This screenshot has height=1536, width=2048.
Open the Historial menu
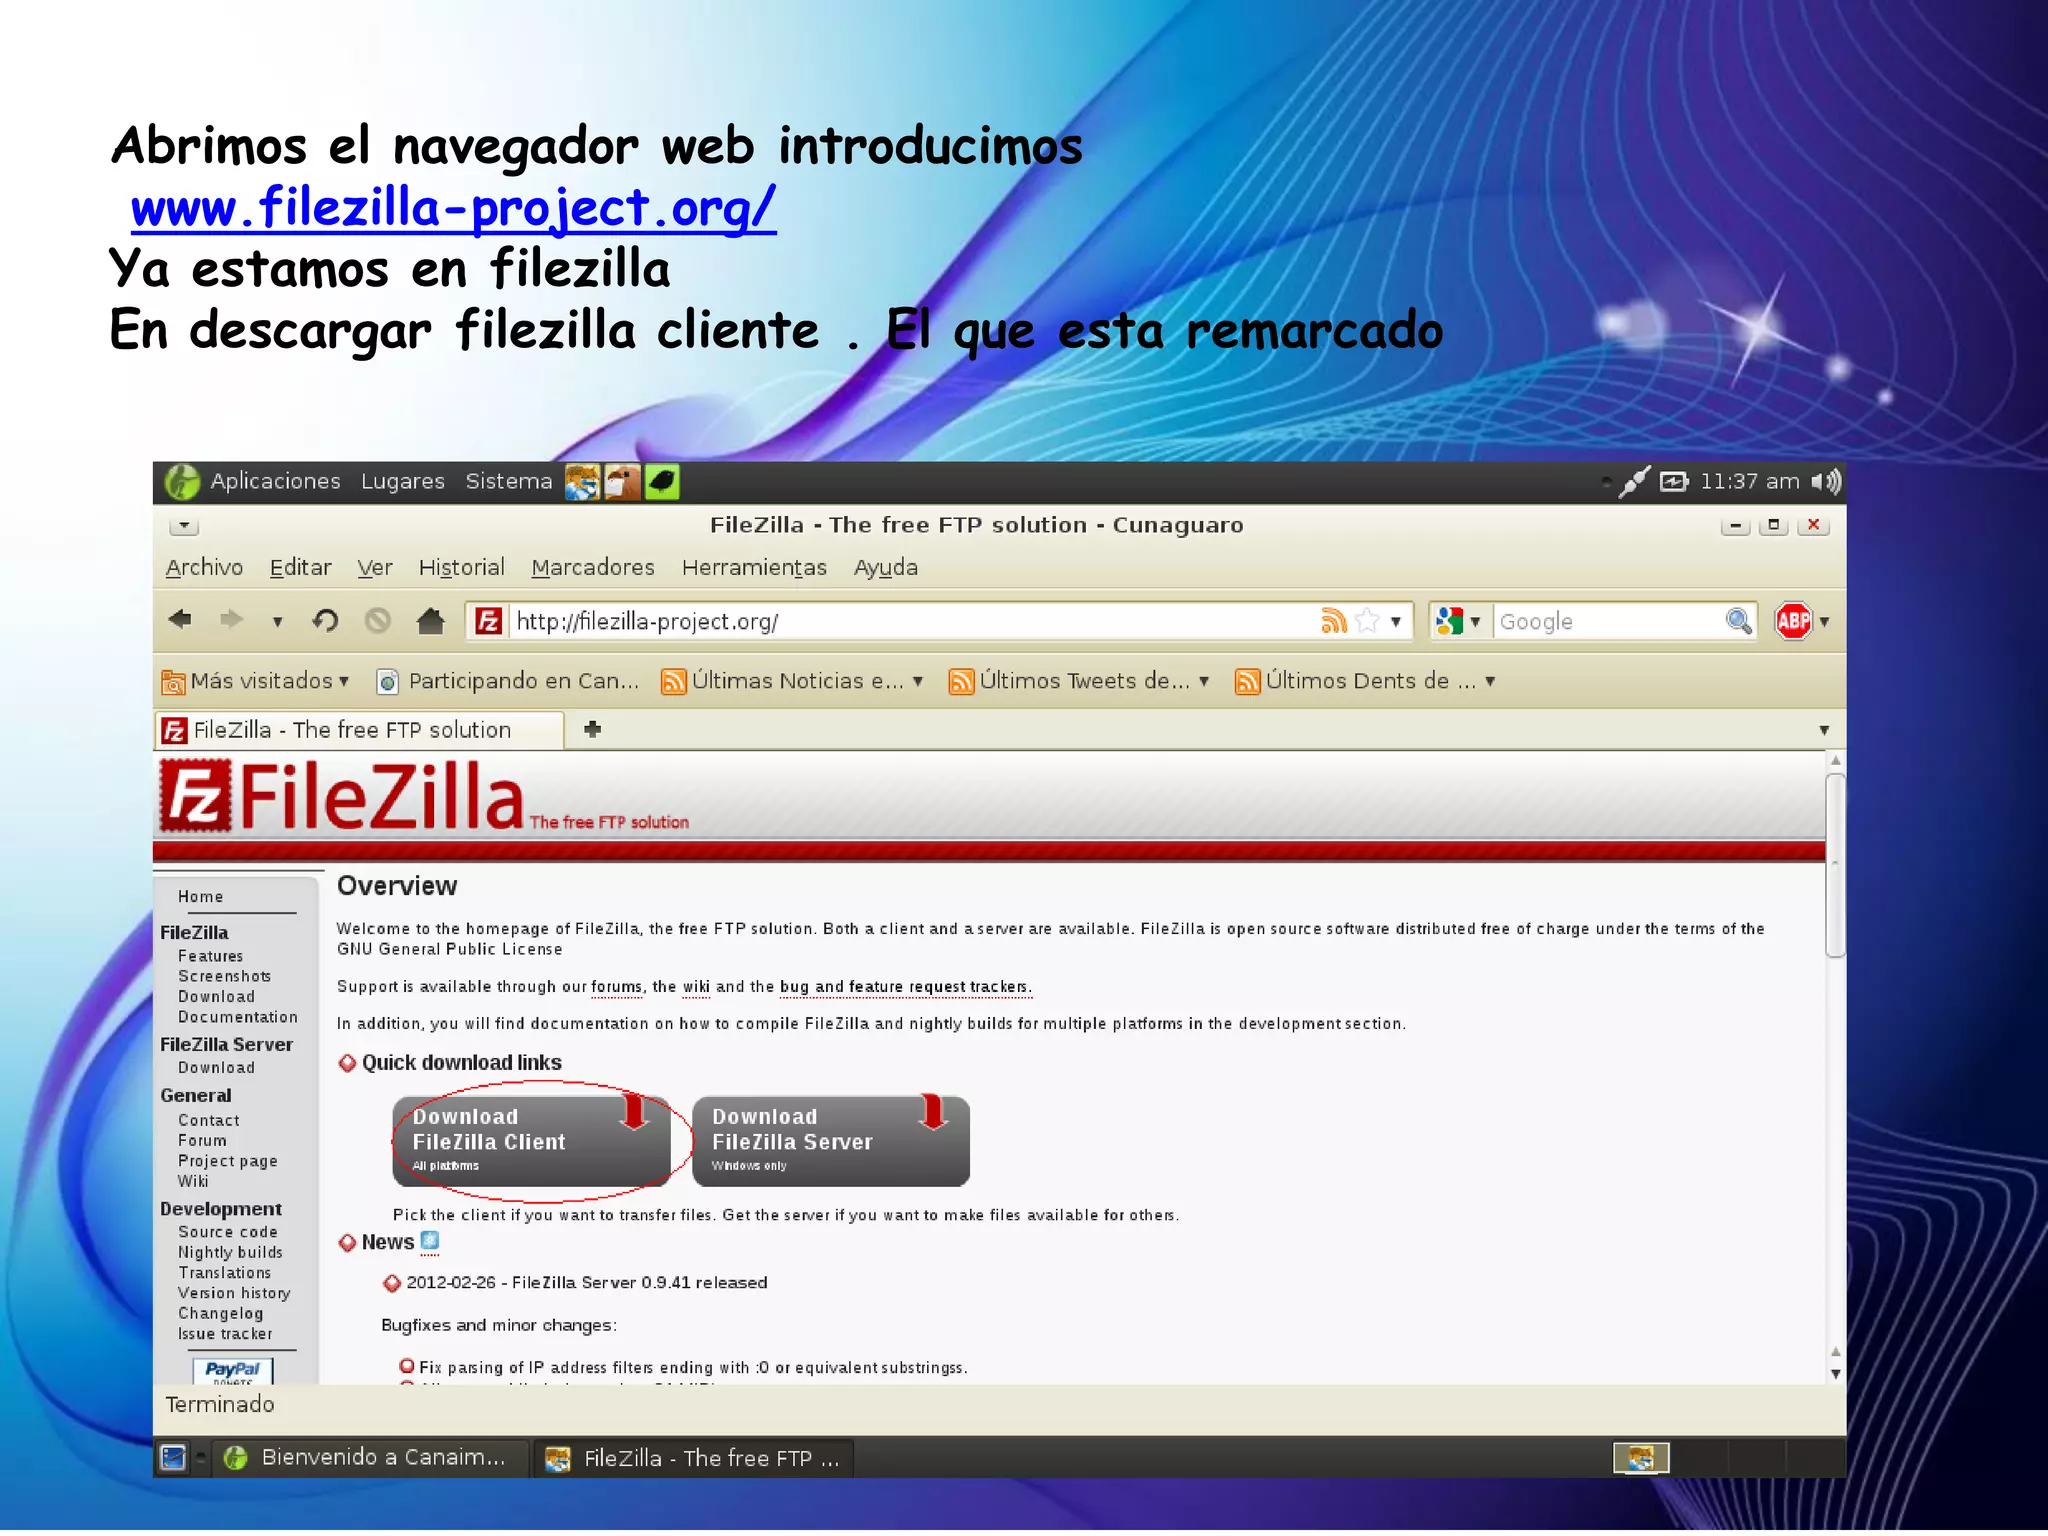461,567
